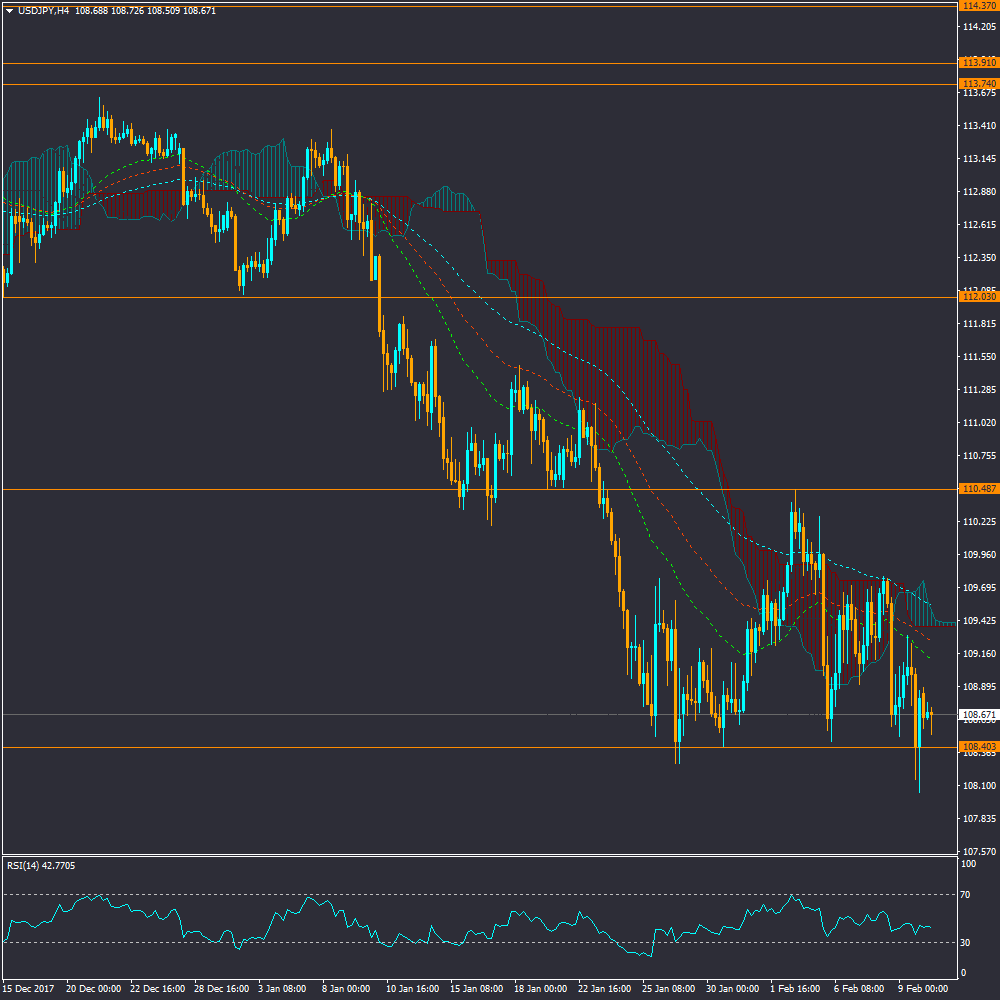Select the orange 114.370 price level tag

tap(978, 6)
